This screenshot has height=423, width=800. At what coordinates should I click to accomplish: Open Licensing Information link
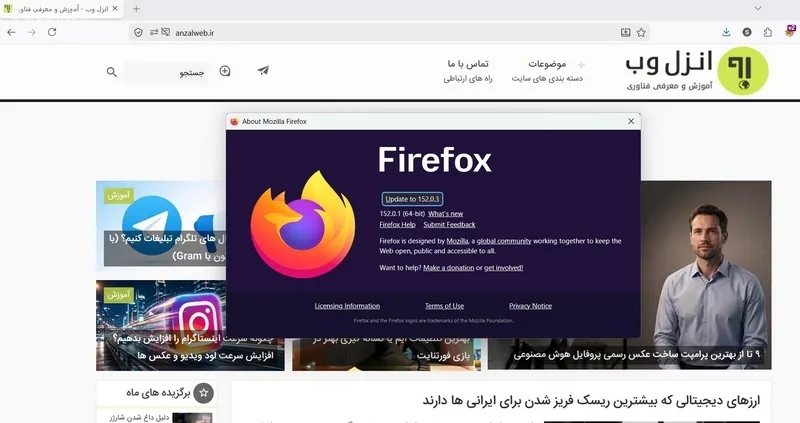347,306
